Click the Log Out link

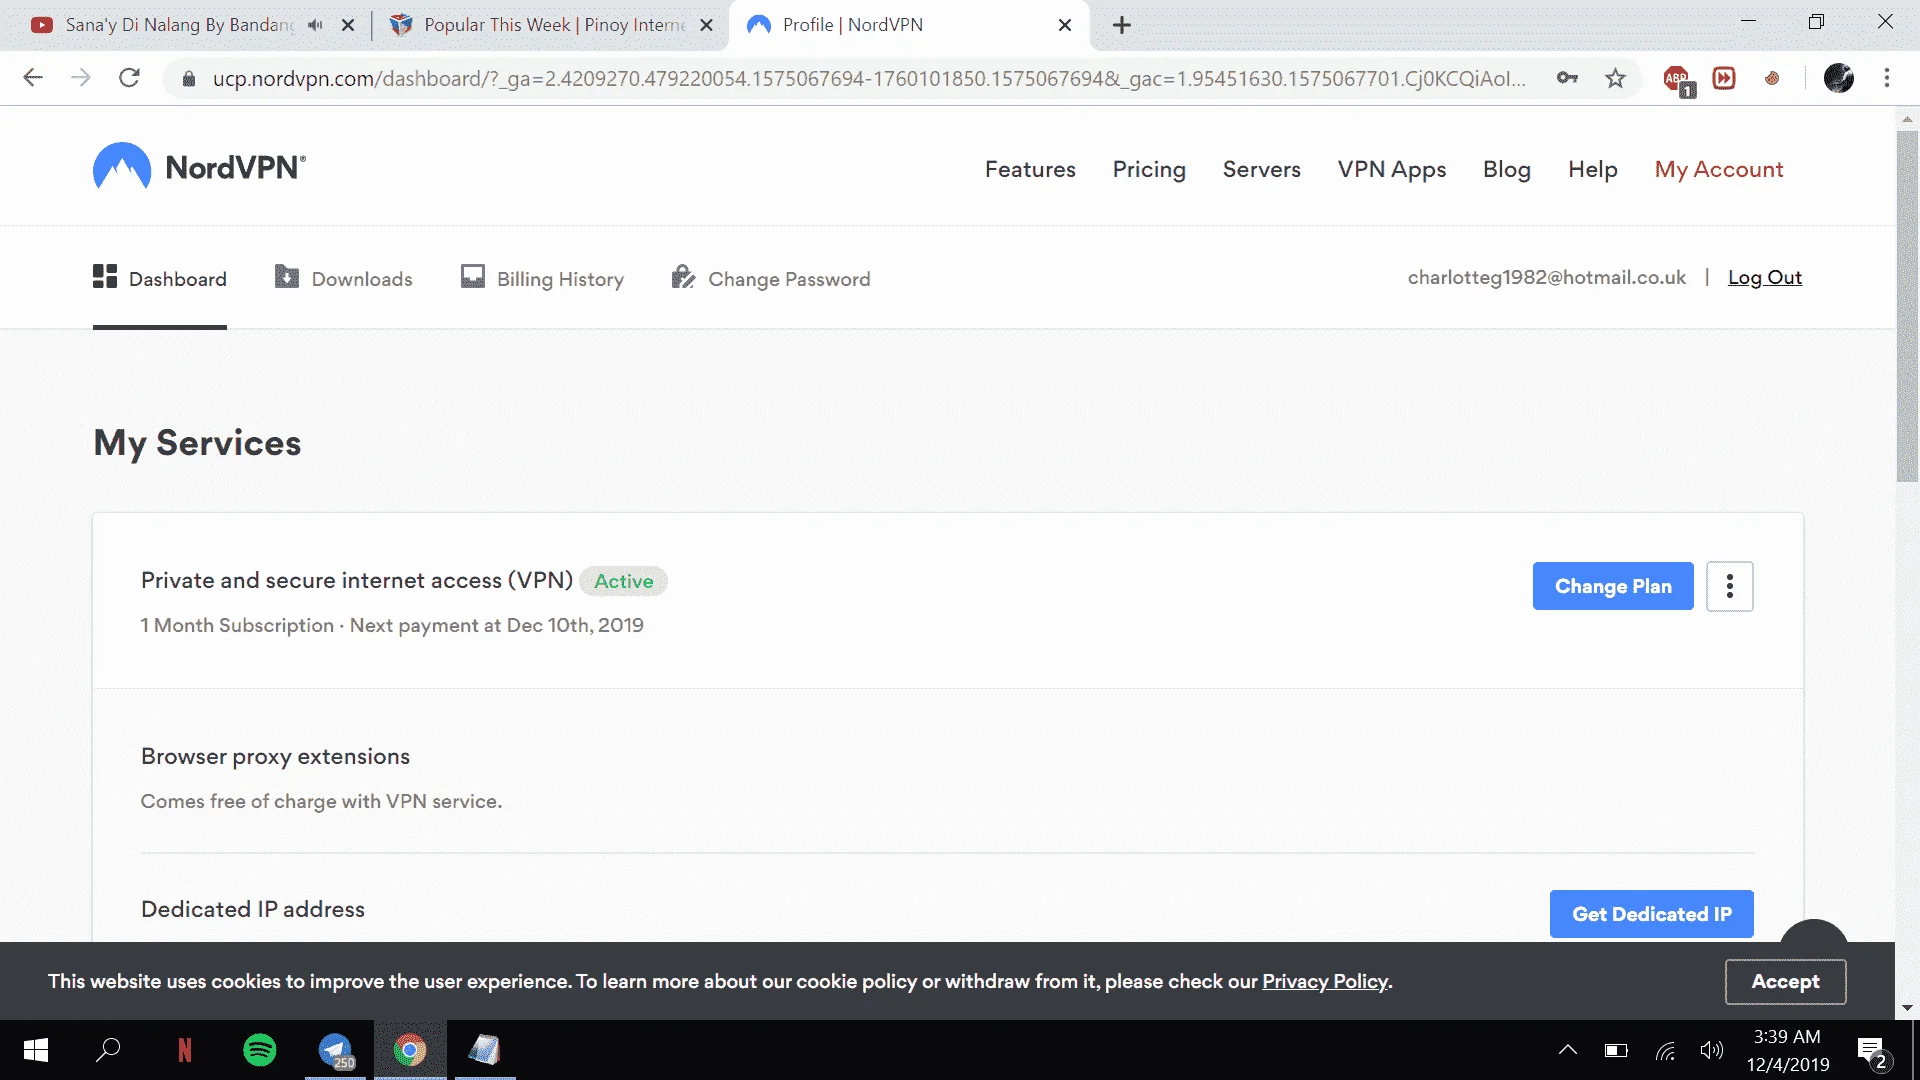pos(1765,277)
